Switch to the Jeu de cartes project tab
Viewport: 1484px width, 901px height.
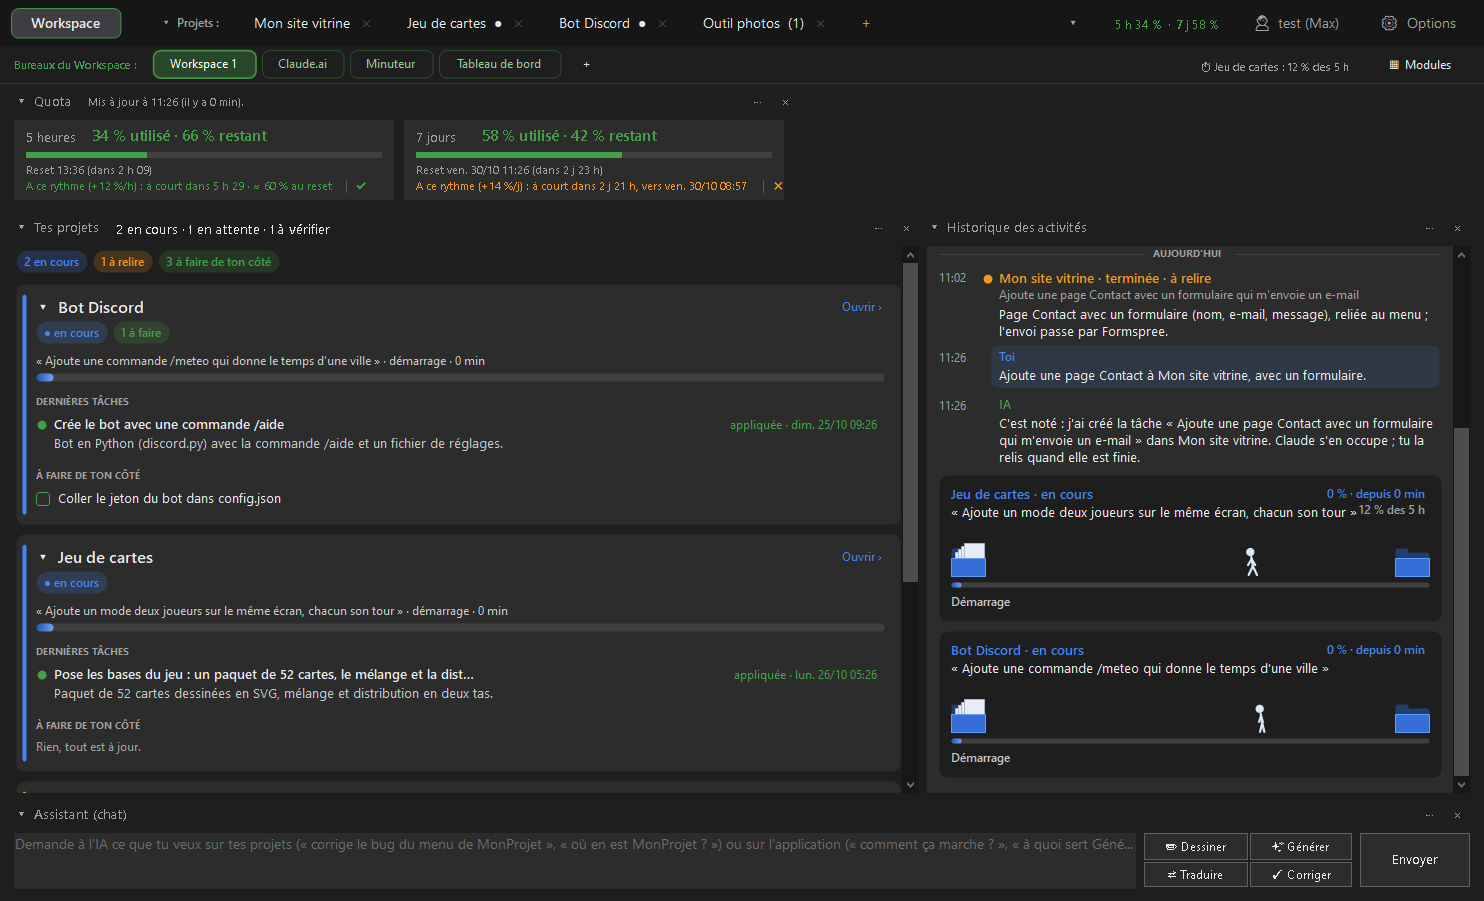[446, 23]
